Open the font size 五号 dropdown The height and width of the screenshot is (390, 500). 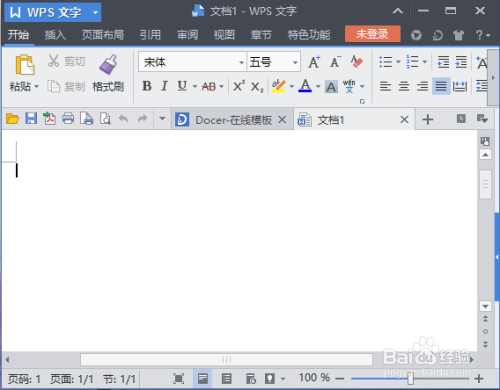pyautogui.click(x=295, y=62)
